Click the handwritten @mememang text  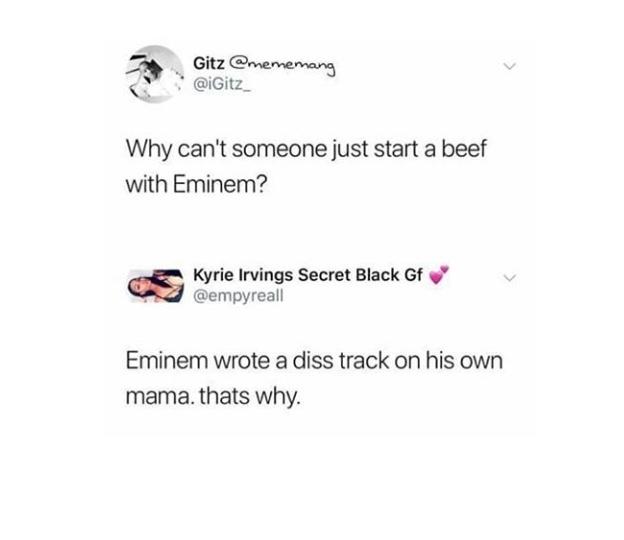coord(283,66)
